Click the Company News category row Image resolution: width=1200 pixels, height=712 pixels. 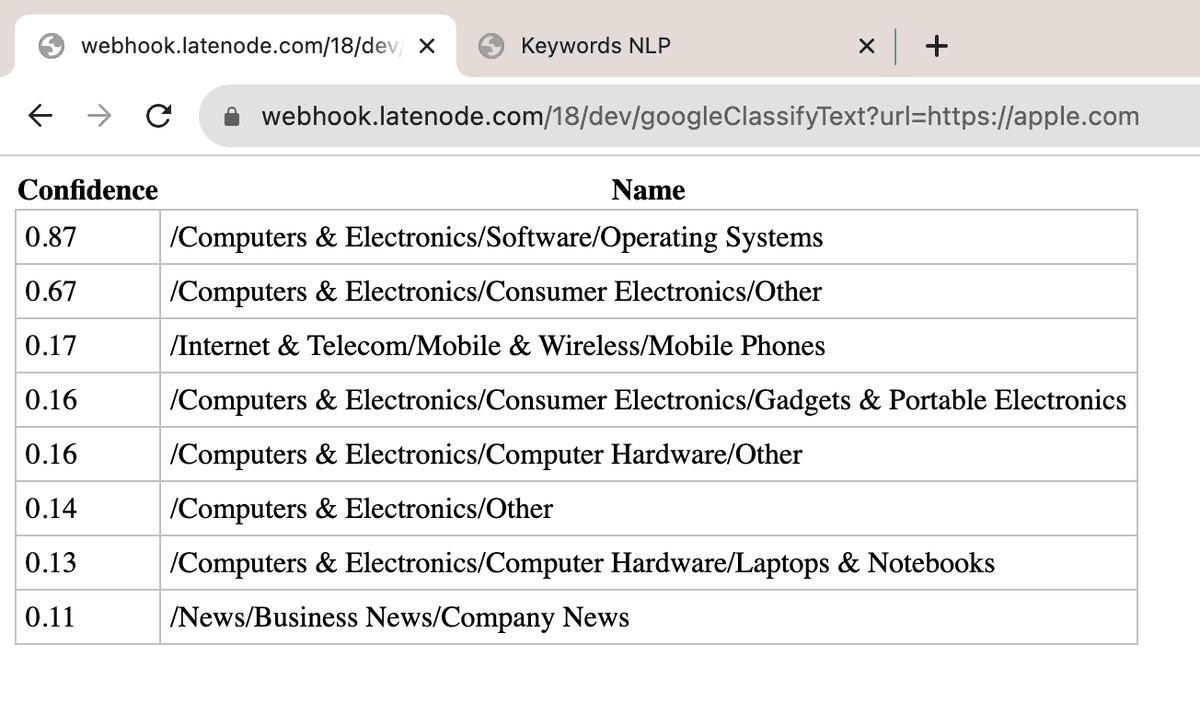[400, 617]
